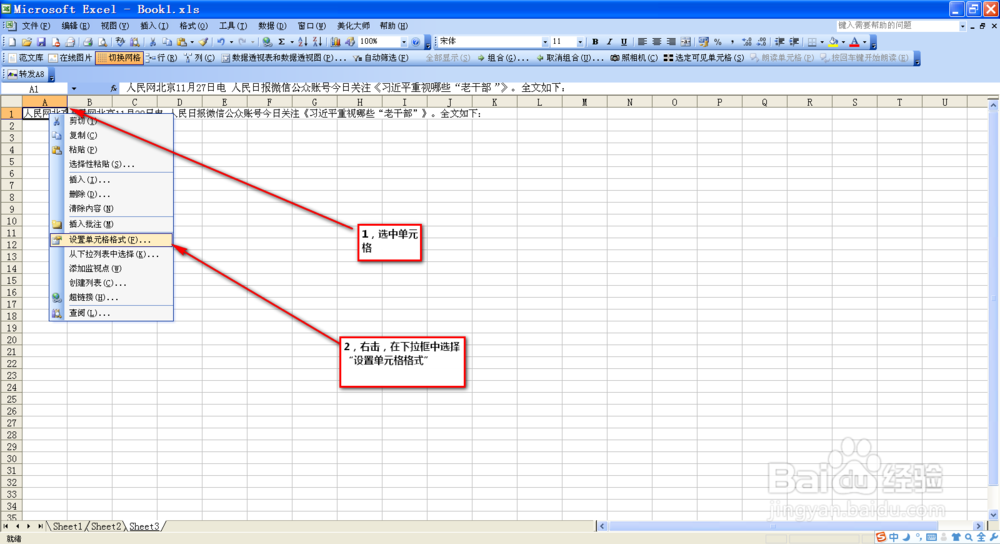Run Spelling check icon
This screenshot has width=1000, height=544.
click(120, 42)
